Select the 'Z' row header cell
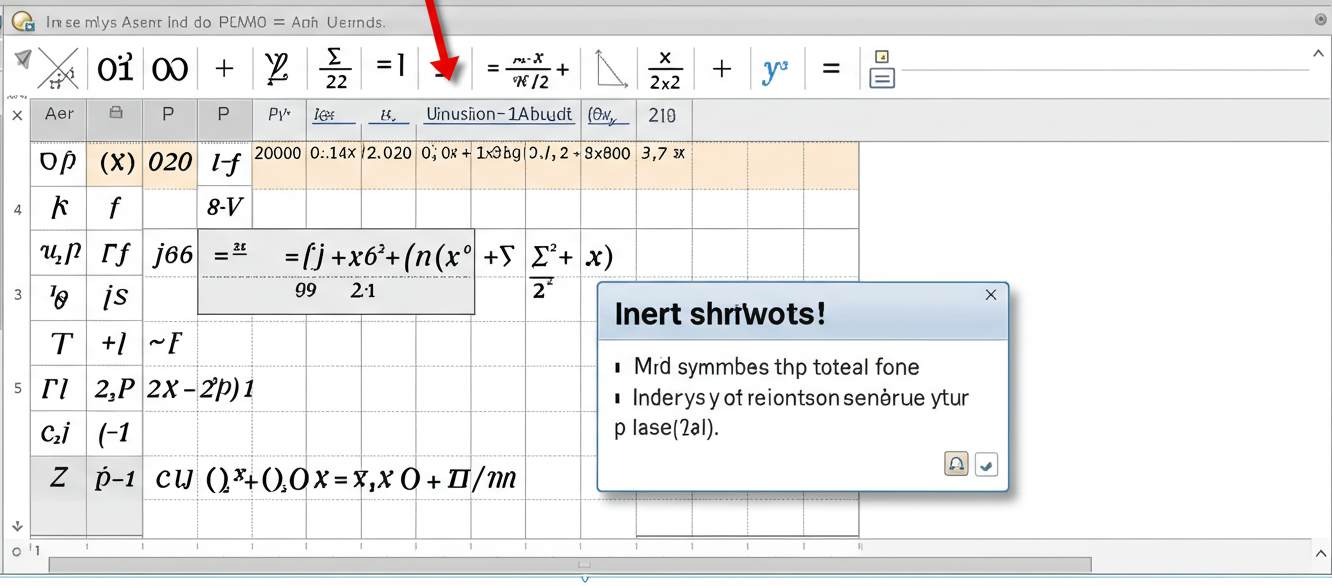Screen dimensions: 1332x586 point(59,478)
